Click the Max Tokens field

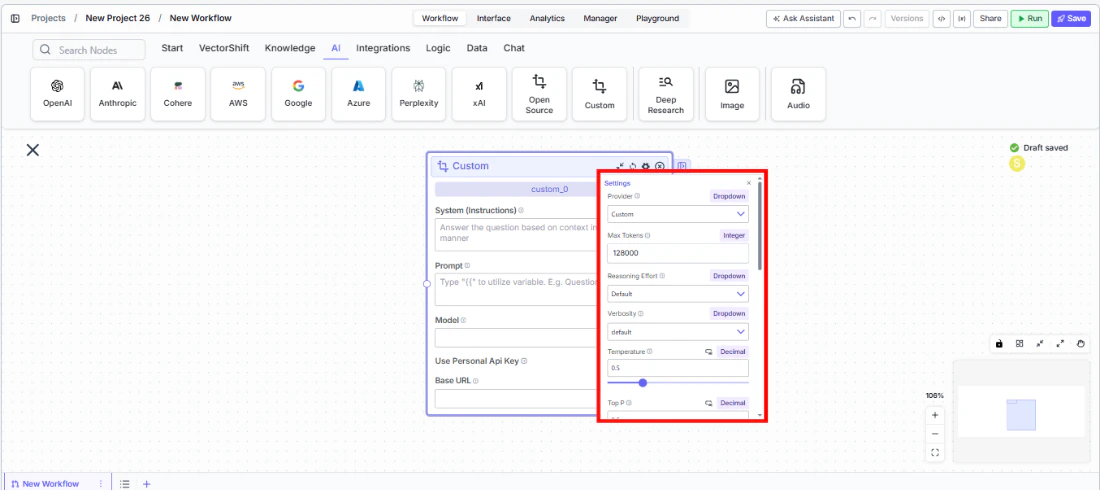[678, 253]
